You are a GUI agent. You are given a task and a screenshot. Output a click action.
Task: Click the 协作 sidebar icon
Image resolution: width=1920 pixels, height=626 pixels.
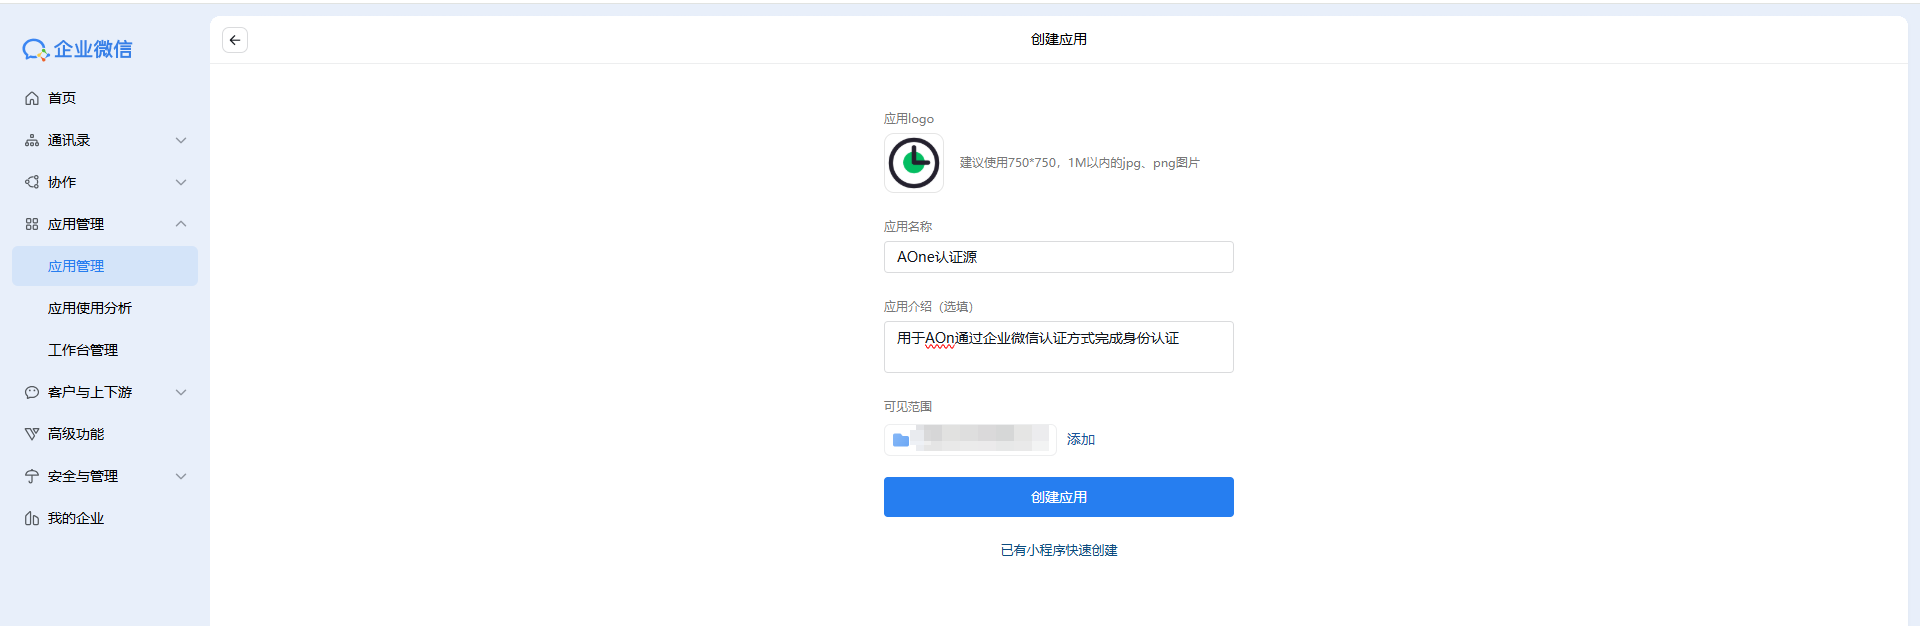[x=32, y=182]
